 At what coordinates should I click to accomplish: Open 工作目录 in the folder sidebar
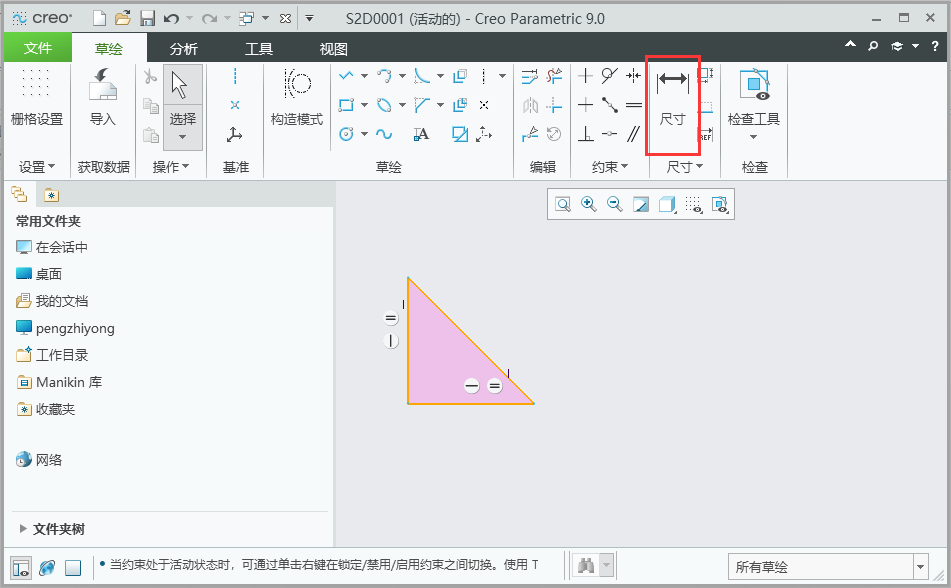[62, 354]
